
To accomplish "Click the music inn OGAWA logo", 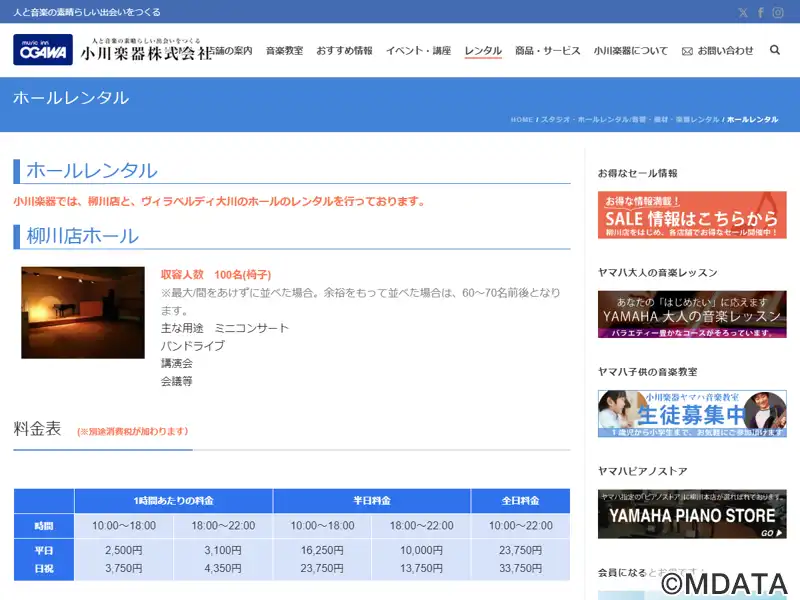I will coord(43,49).
